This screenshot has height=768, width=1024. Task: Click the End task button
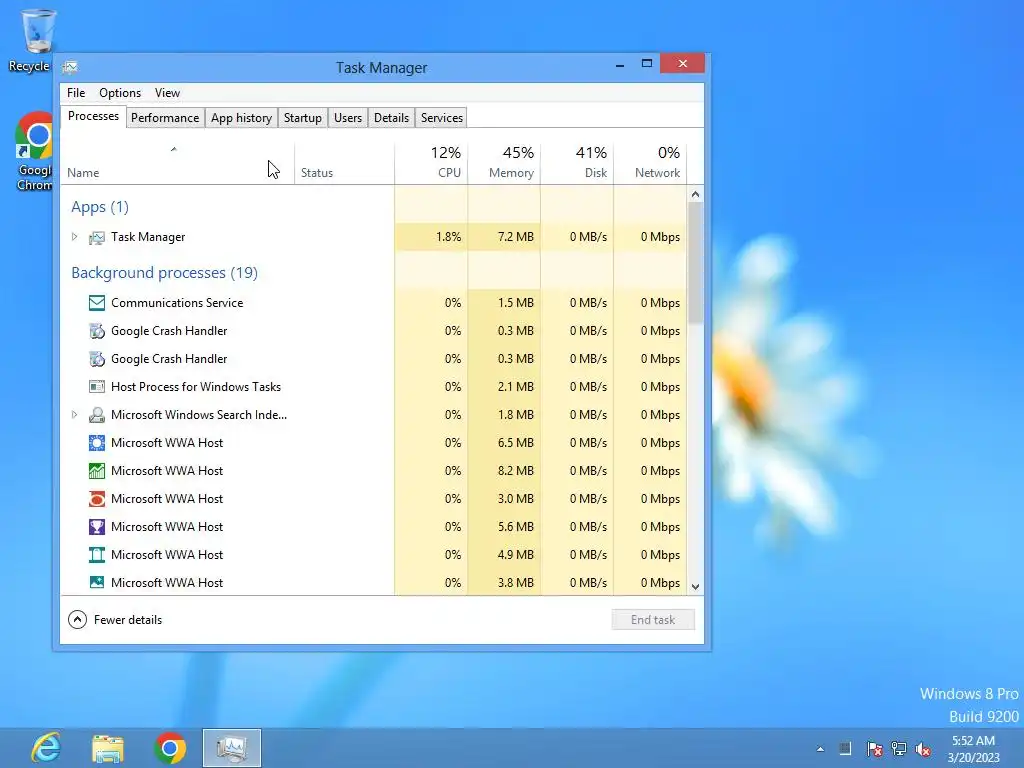click(x=653, y=620)
